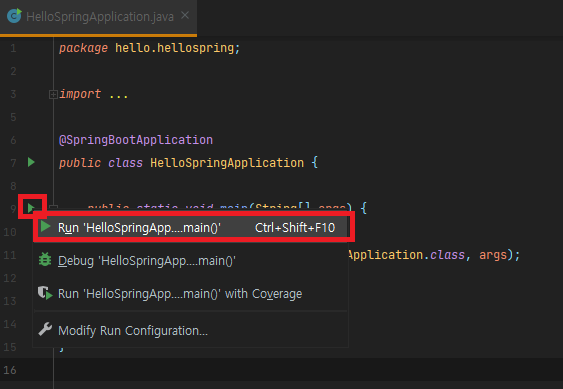Click the shield Coverage icon
The height and width of the screenshot is (389, 563).
point(45,293)
